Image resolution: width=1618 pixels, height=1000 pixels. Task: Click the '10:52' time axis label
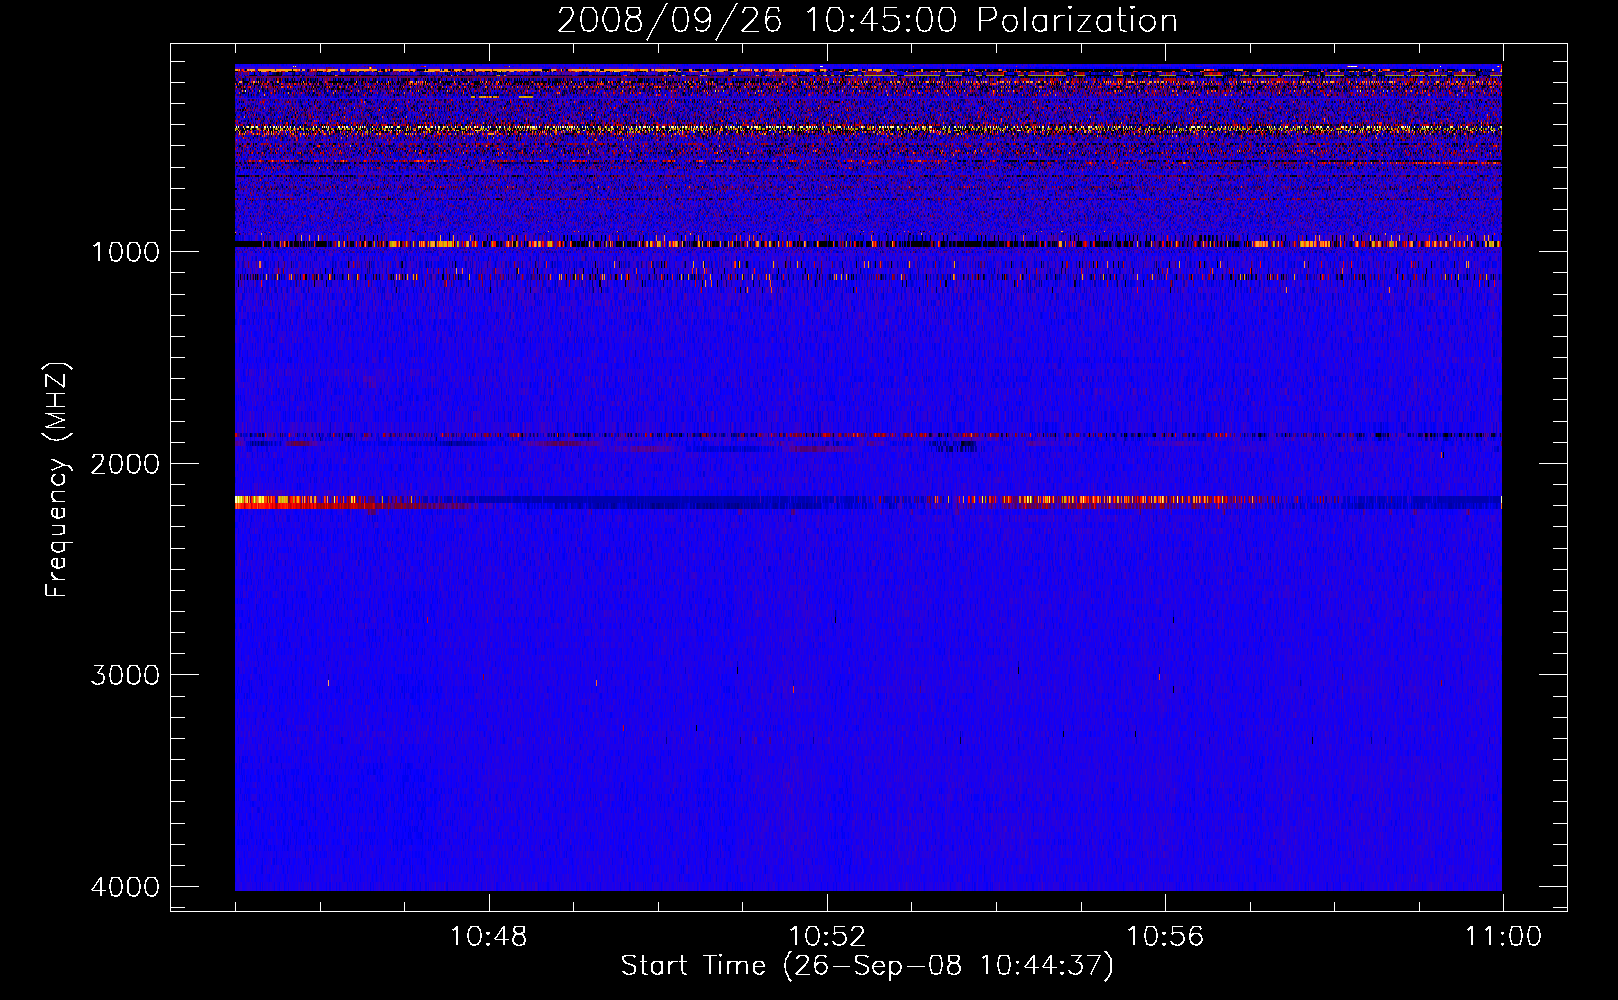click(x=827, y=937)
